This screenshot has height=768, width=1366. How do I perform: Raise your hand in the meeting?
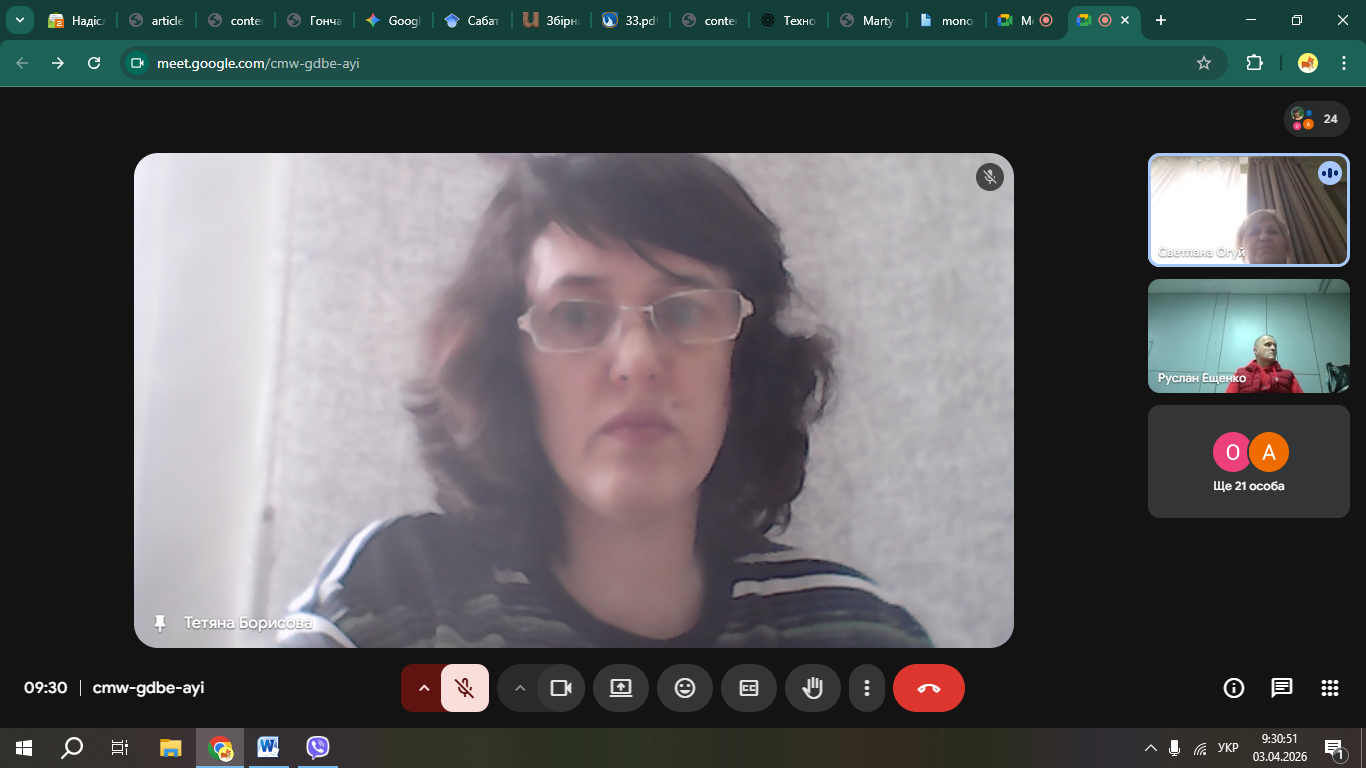(813, 688)
